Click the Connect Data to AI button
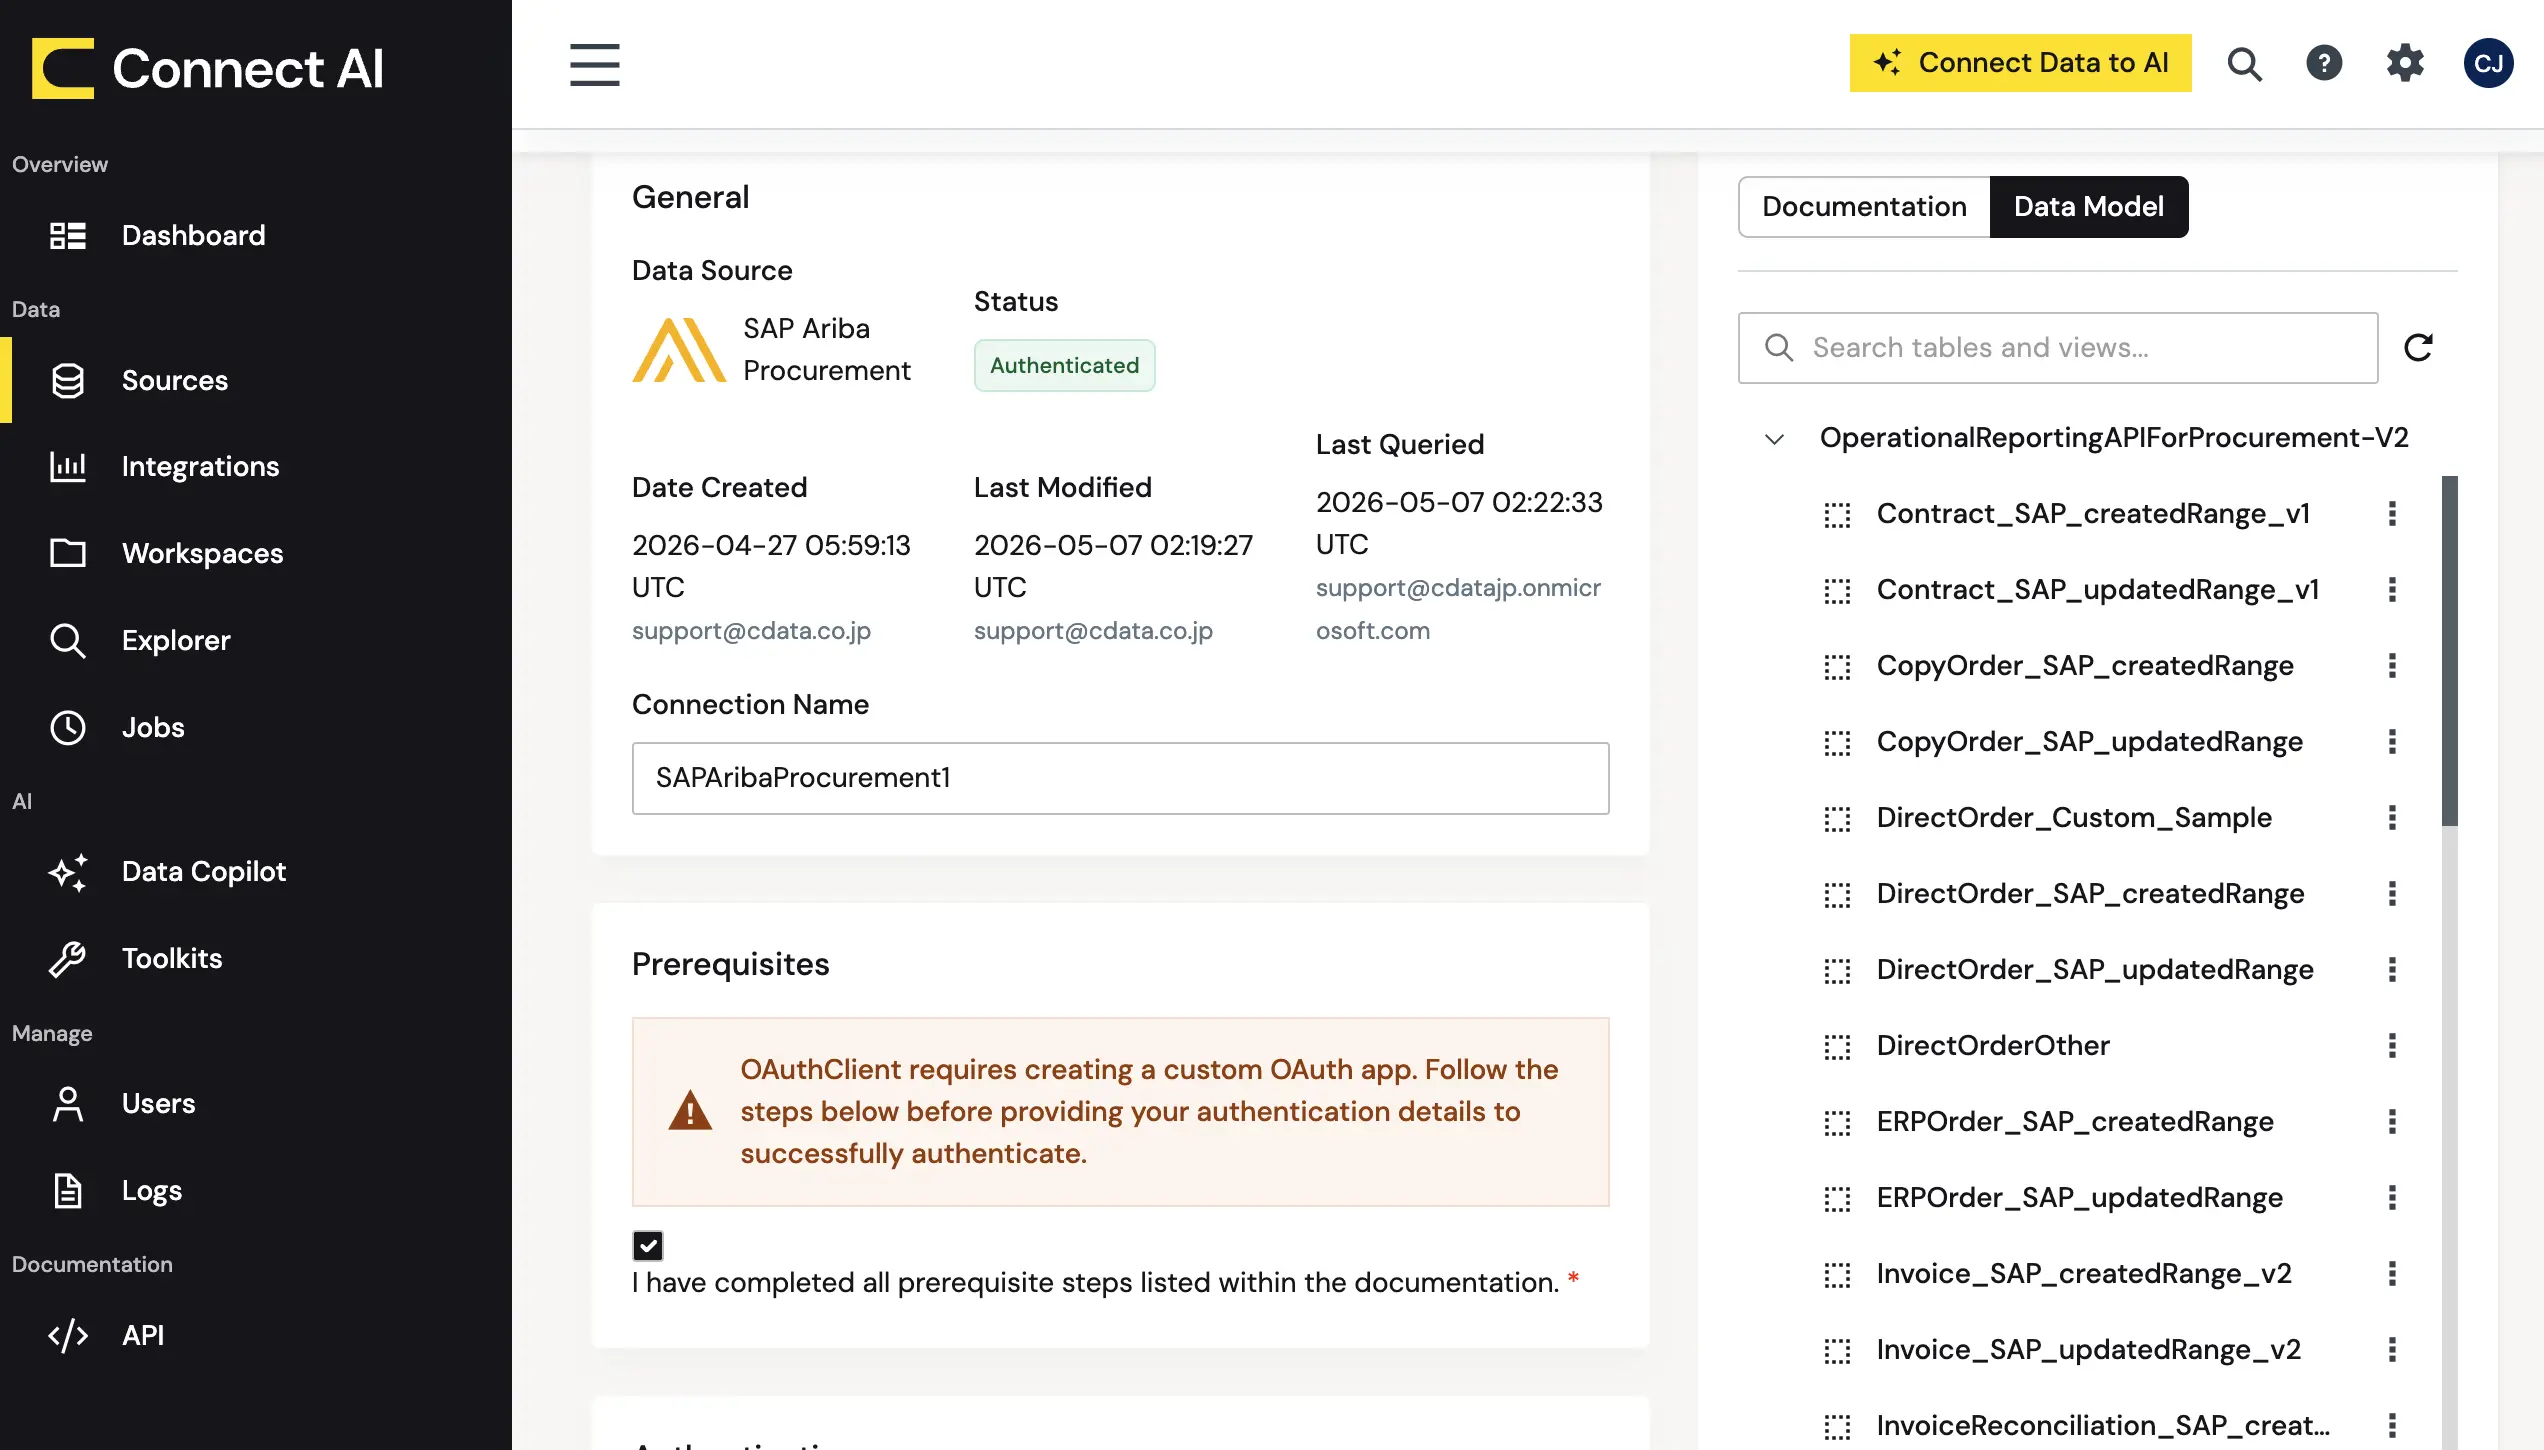This screenshot has width=2544, height=1450. click(2020, 63)
